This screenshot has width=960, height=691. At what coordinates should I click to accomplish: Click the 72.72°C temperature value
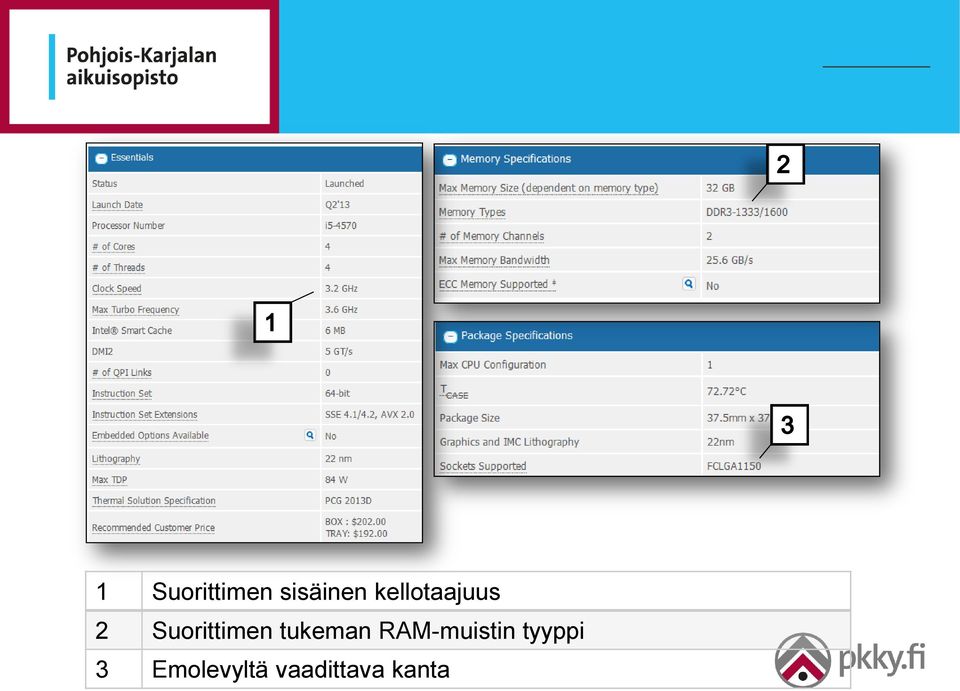tap(726, 392)
